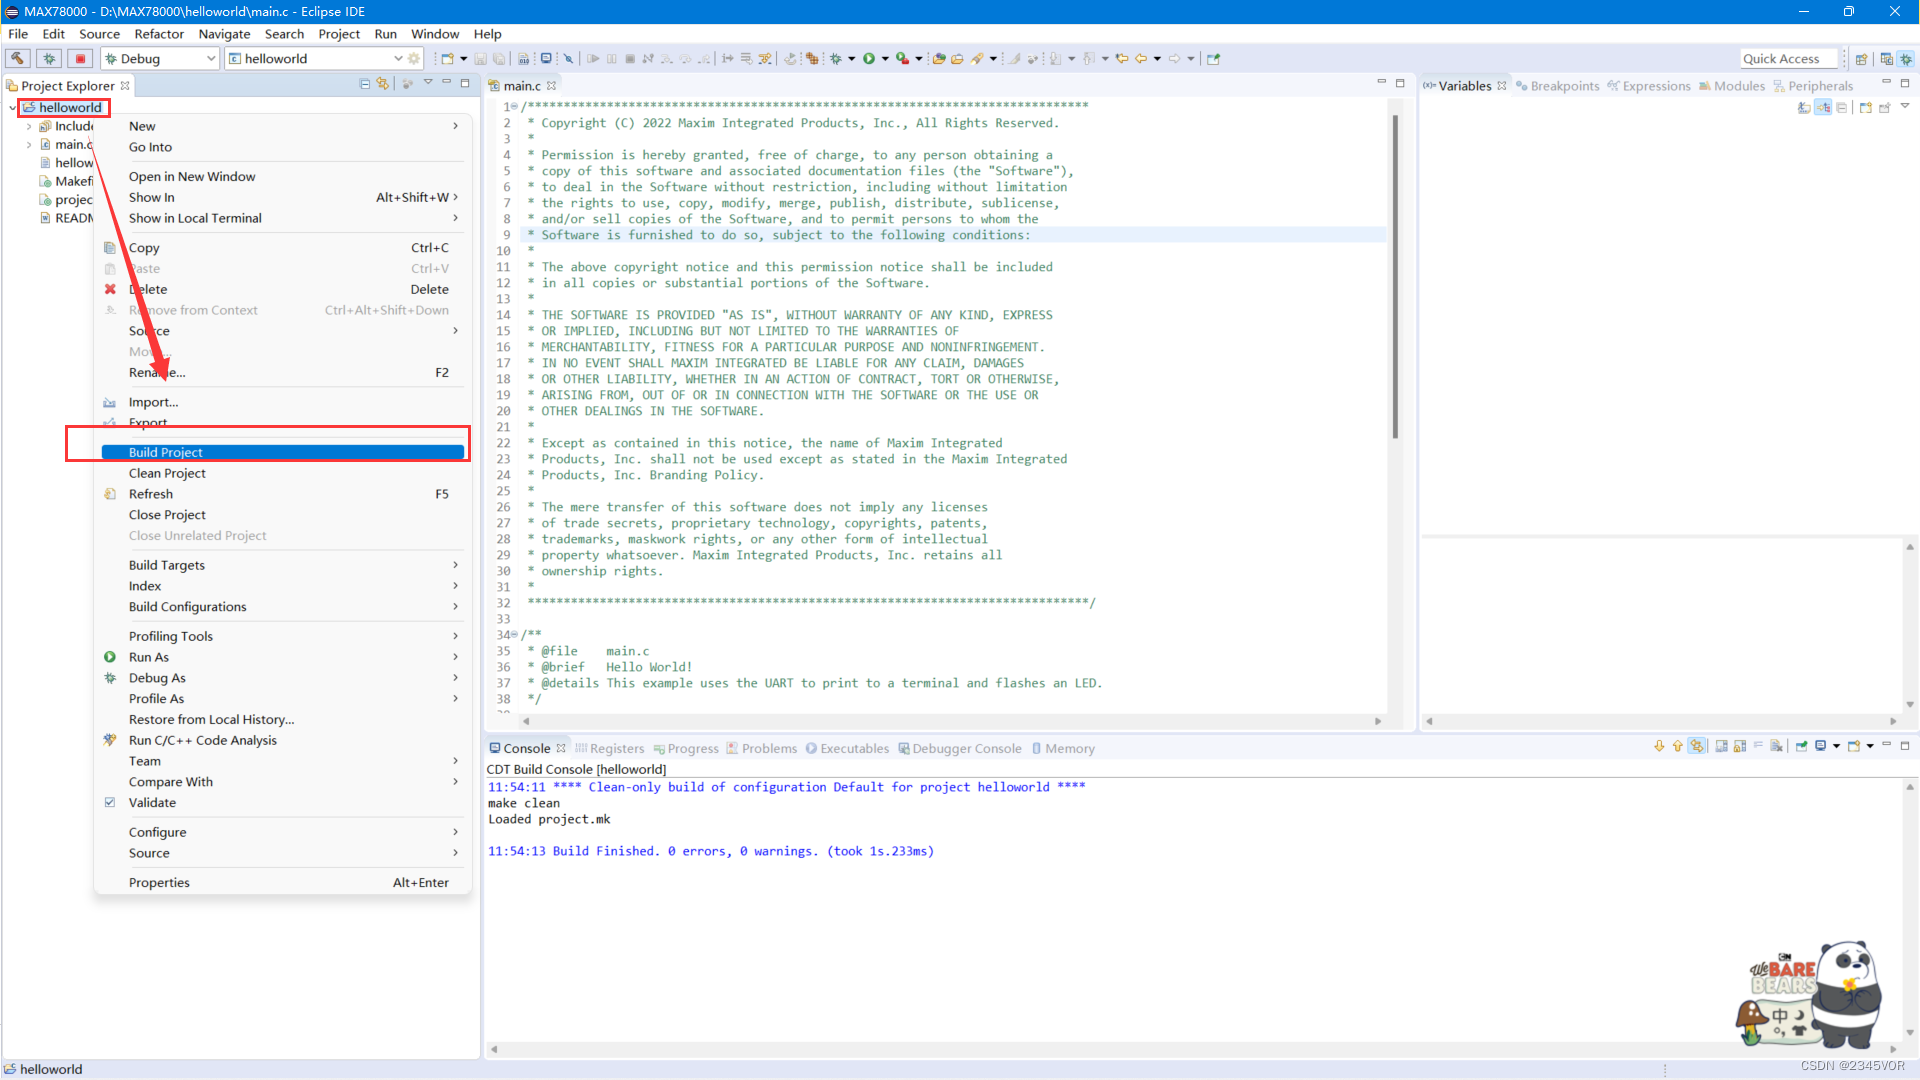
Task: Open the launch configuration settings gear
Action: (414, 59)
